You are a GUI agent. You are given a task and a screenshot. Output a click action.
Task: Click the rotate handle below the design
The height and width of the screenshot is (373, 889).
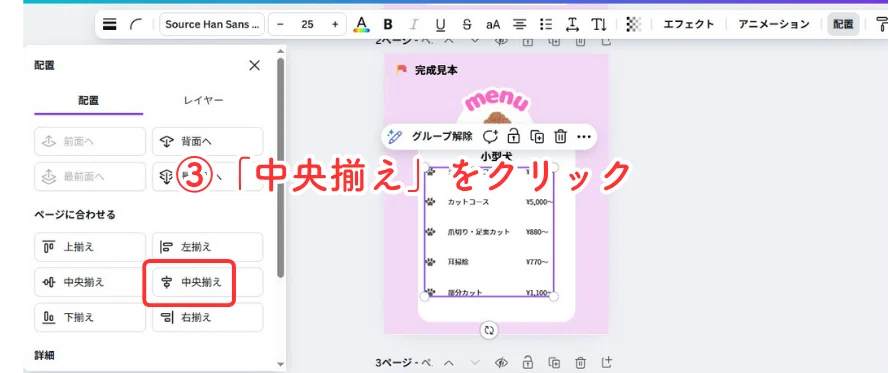click(488, 330)
